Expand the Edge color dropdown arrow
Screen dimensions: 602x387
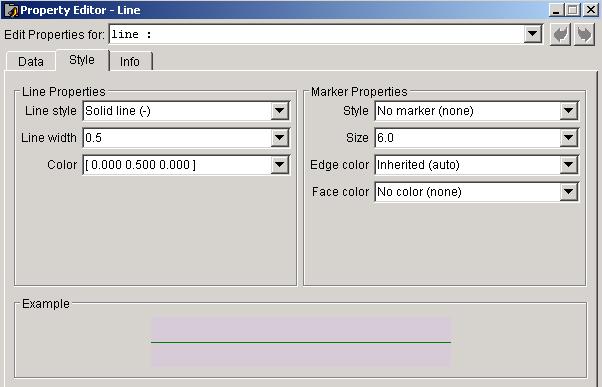tap(569, 165)
